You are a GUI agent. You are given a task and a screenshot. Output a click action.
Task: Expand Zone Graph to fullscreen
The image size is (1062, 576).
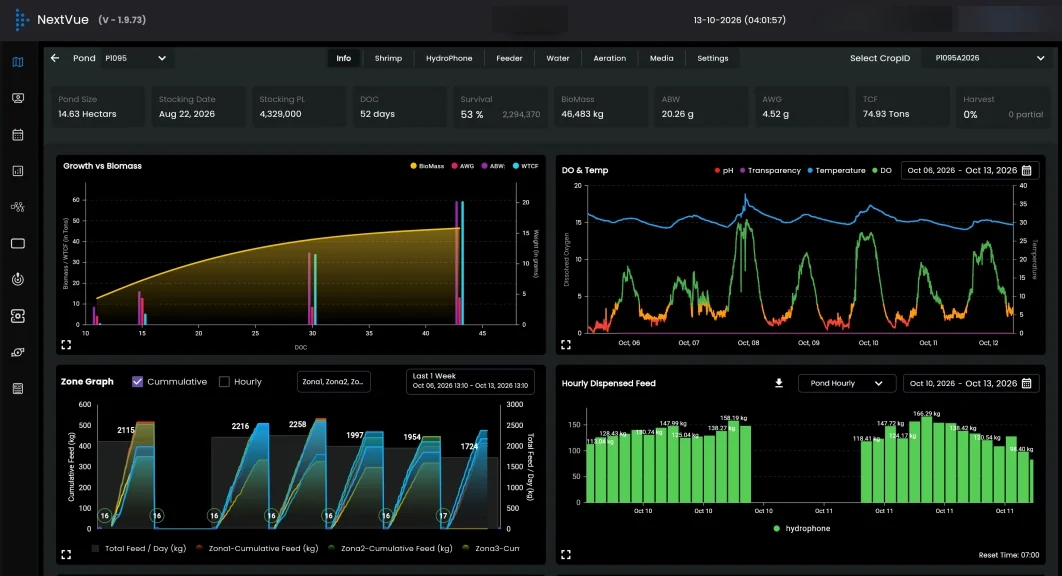coord(66,554)
